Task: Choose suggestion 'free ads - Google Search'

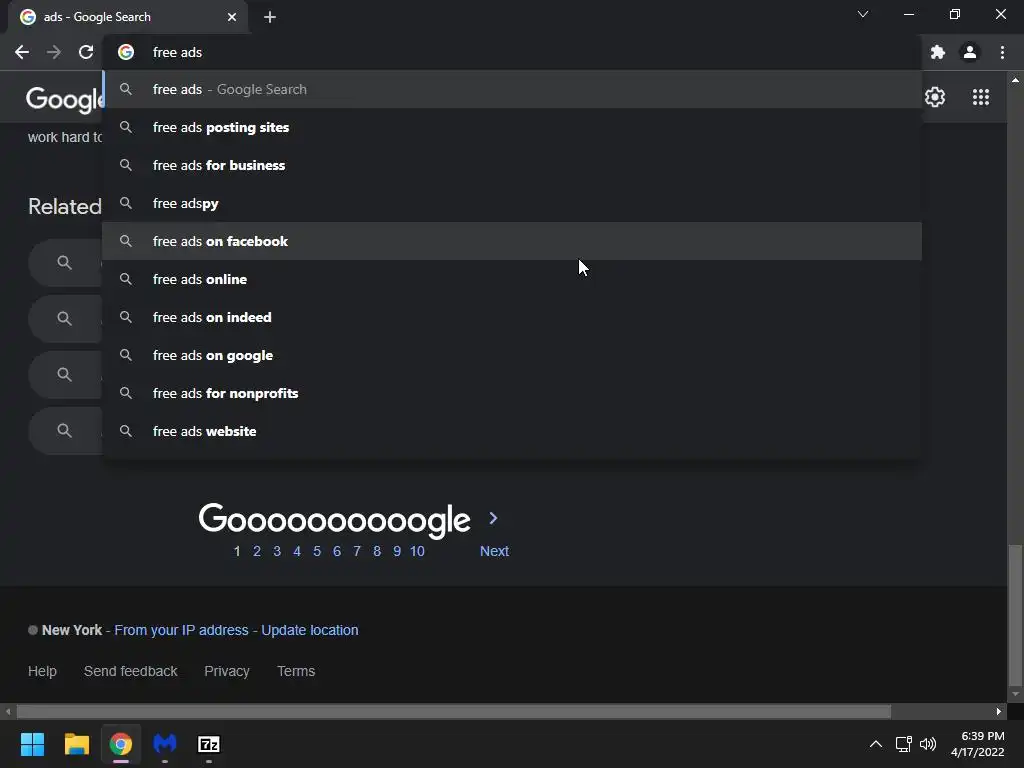Action: click(512, 89)
